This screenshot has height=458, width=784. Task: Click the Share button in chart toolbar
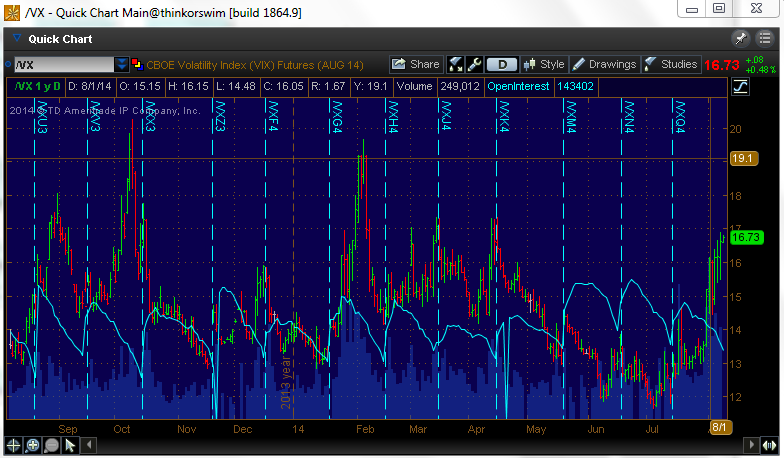(x=416, y=64)
